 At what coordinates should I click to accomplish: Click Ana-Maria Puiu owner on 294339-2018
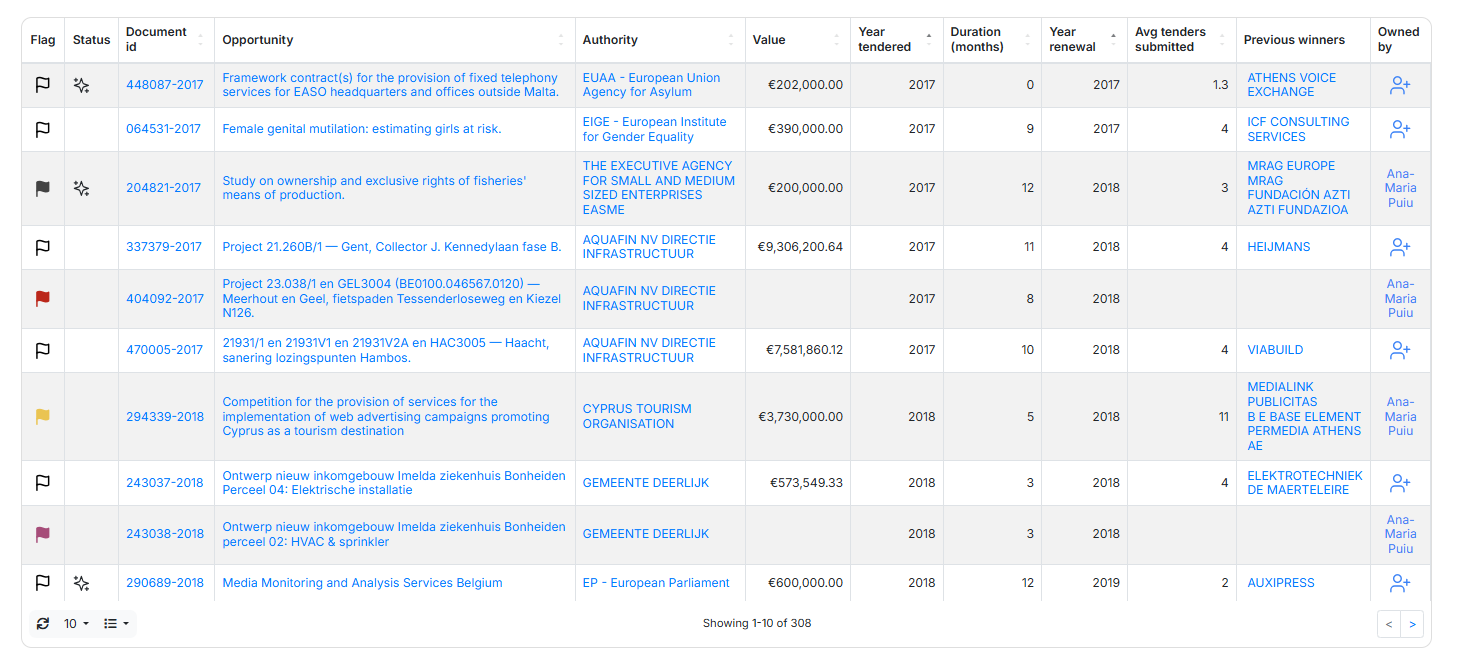pos(1400,417)
